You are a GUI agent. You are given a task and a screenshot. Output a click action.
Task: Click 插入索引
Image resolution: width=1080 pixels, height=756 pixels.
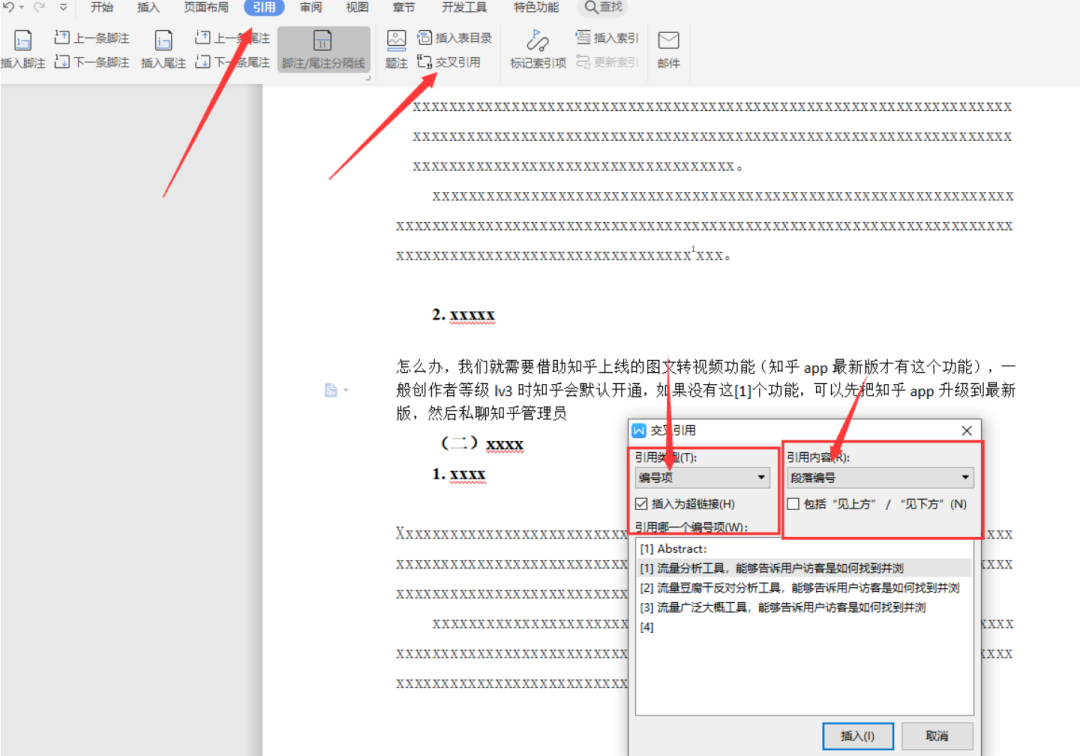point(607,38)
